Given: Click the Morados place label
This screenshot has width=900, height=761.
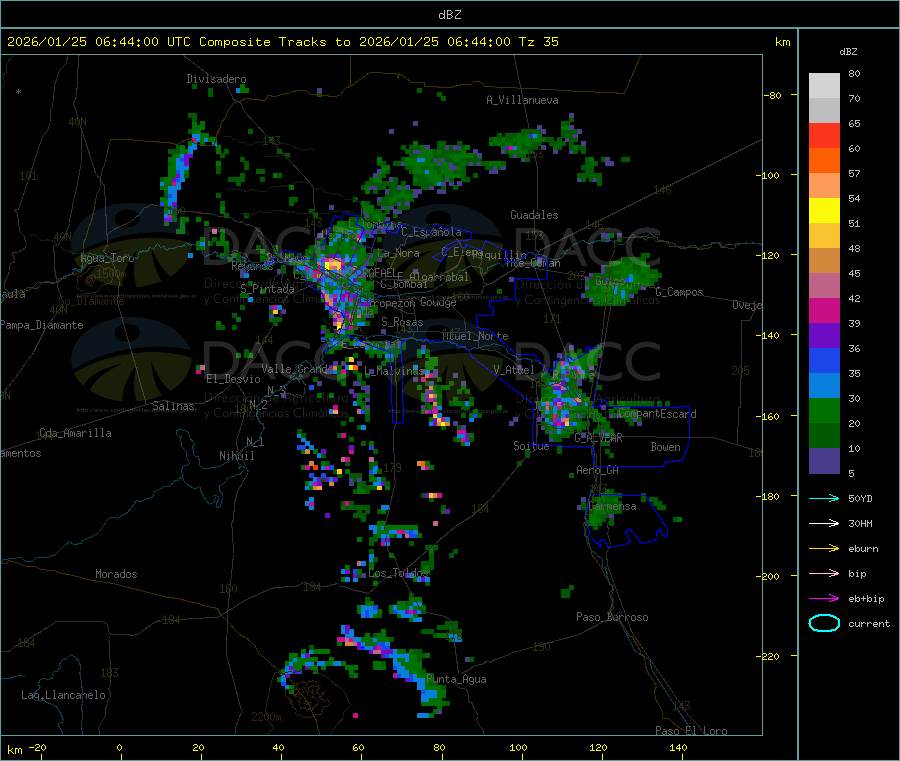Looking at the screenshot, I should pyautogui.click(x=116, y=574).
